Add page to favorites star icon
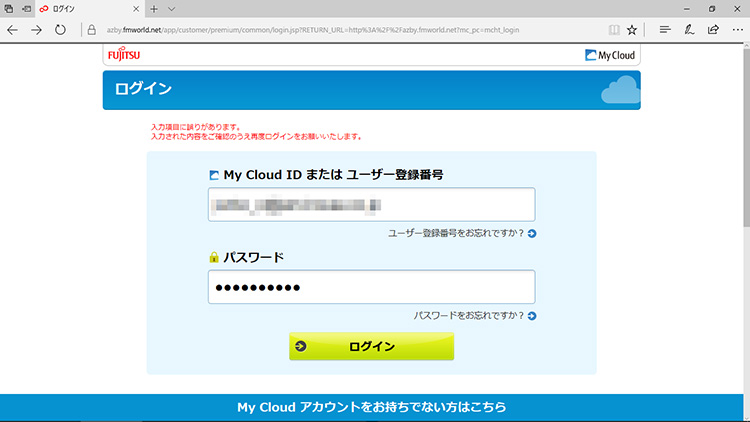This screenshot has width=750, height=422. (x=631, y=30)
